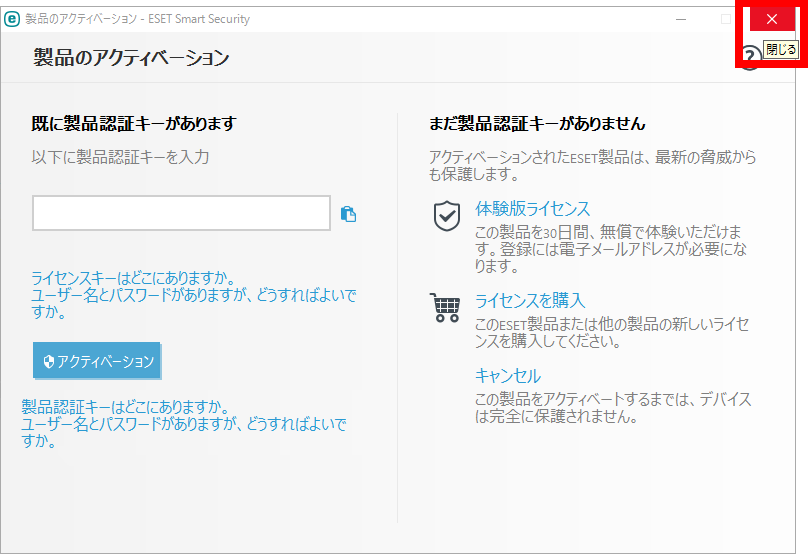Screen dimensions: 808x554
Task: Open lower ユーザー名とパスワードがありますが link
Action: coord(183,432)
